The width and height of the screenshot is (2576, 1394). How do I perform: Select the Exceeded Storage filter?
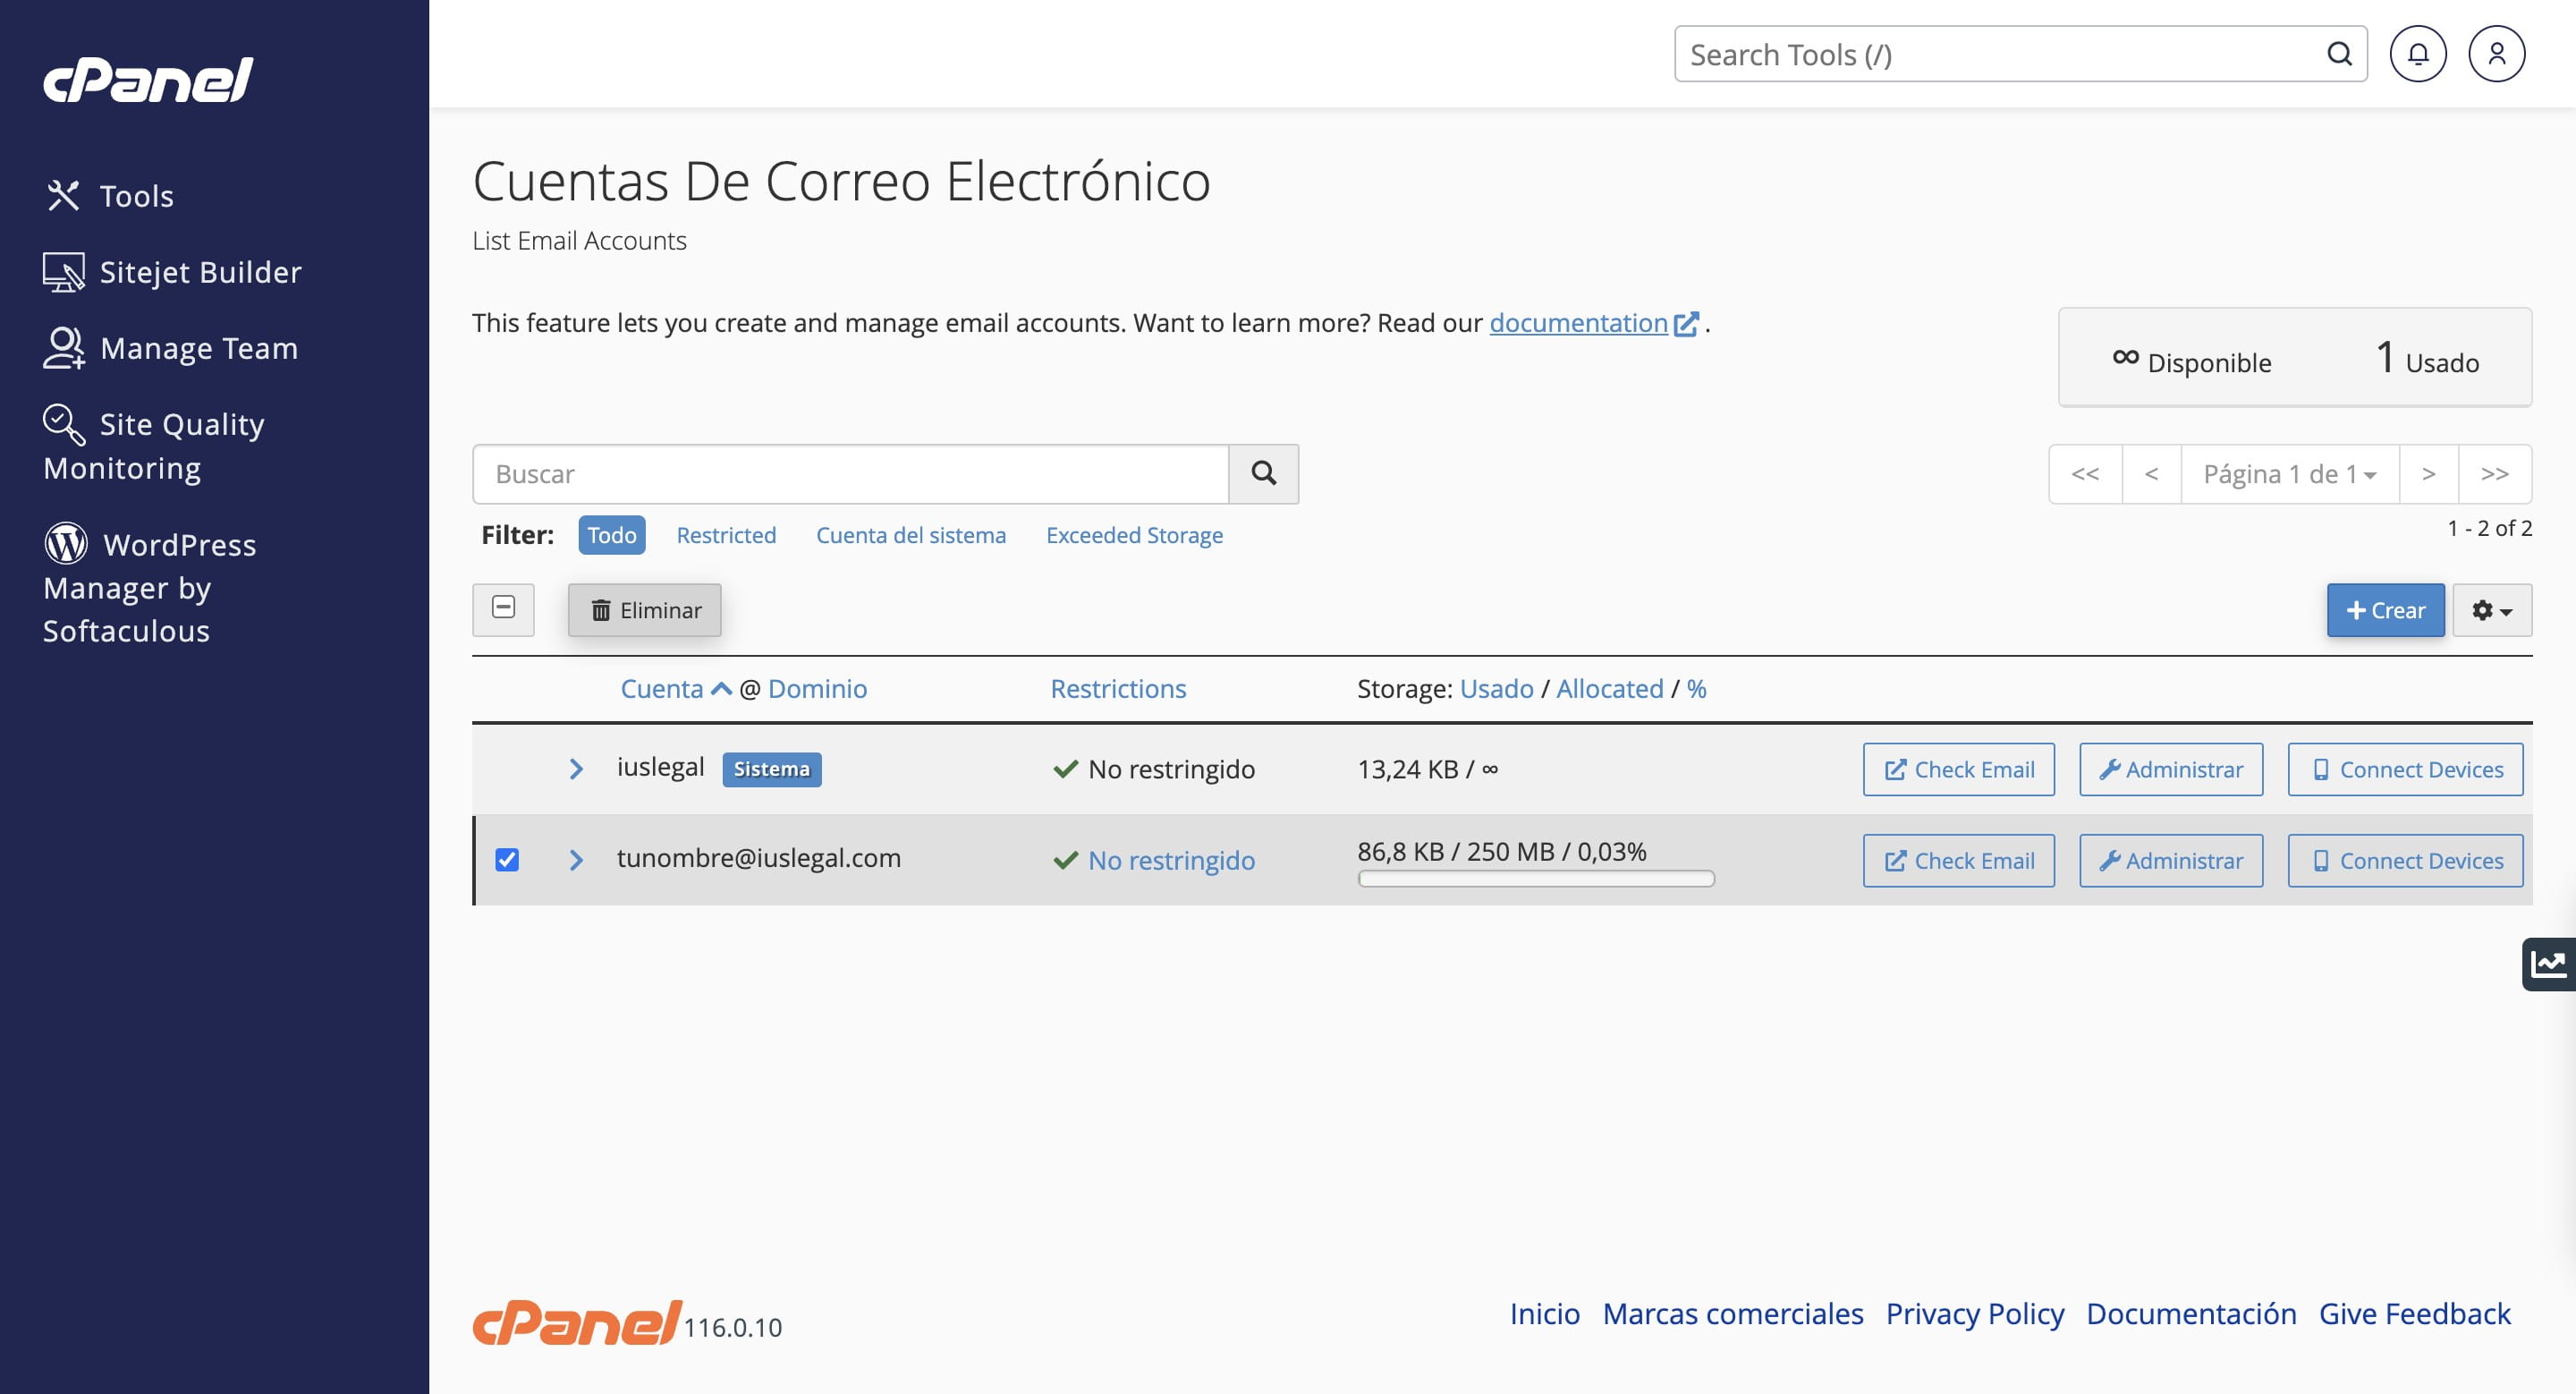tap(1134, 535)
